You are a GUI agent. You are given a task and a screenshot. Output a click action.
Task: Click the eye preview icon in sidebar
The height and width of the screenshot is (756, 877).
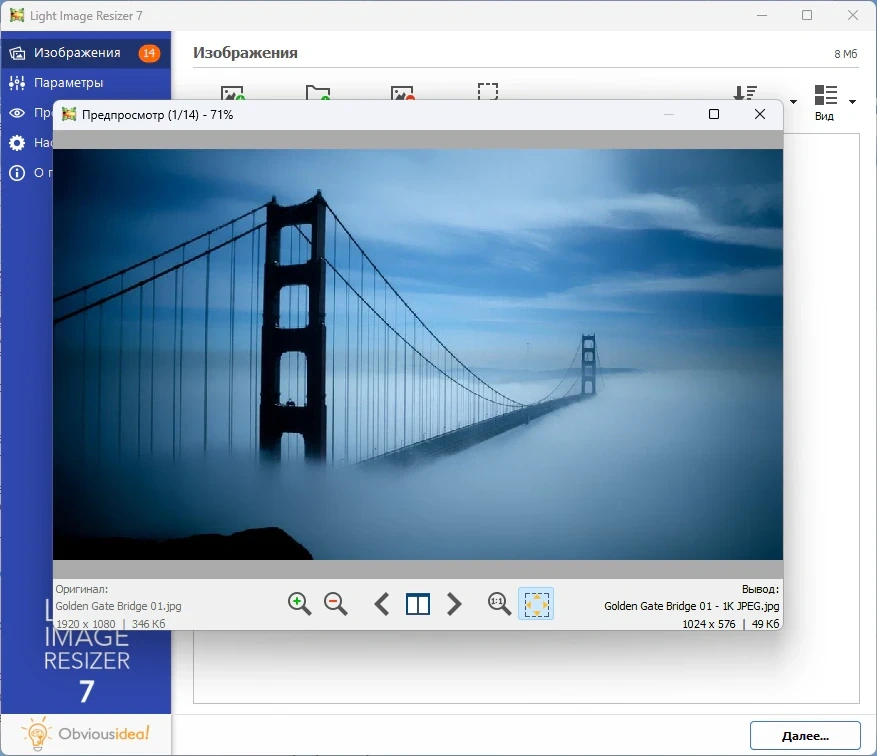coord(17,113)
